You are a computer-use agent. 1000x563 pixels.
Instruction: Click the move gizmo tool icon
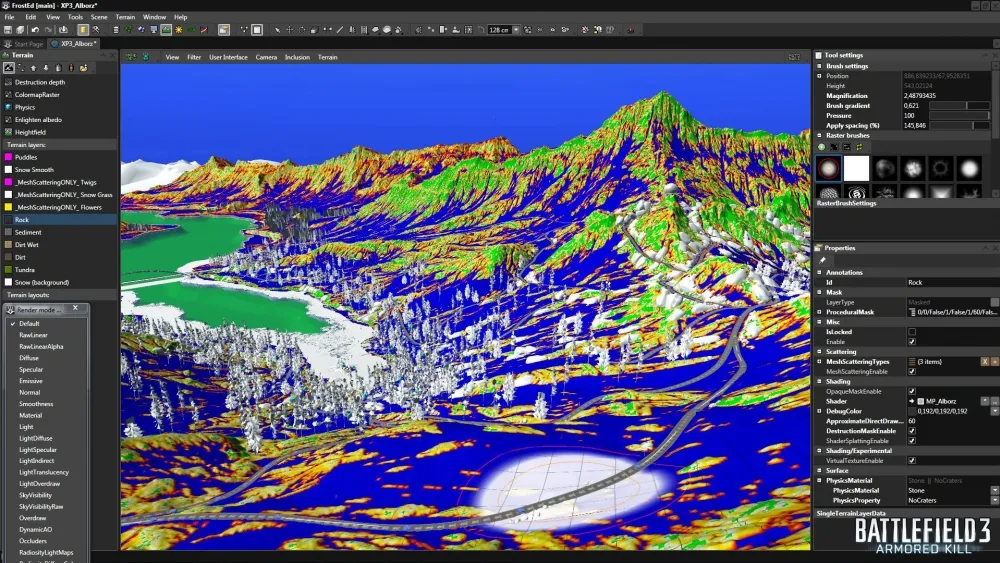pyautogui.click(x=289, y=30)
